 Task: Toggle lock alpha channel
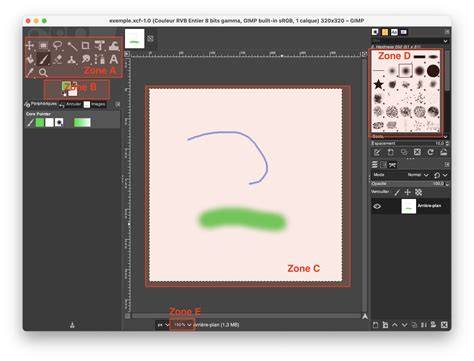419,192
